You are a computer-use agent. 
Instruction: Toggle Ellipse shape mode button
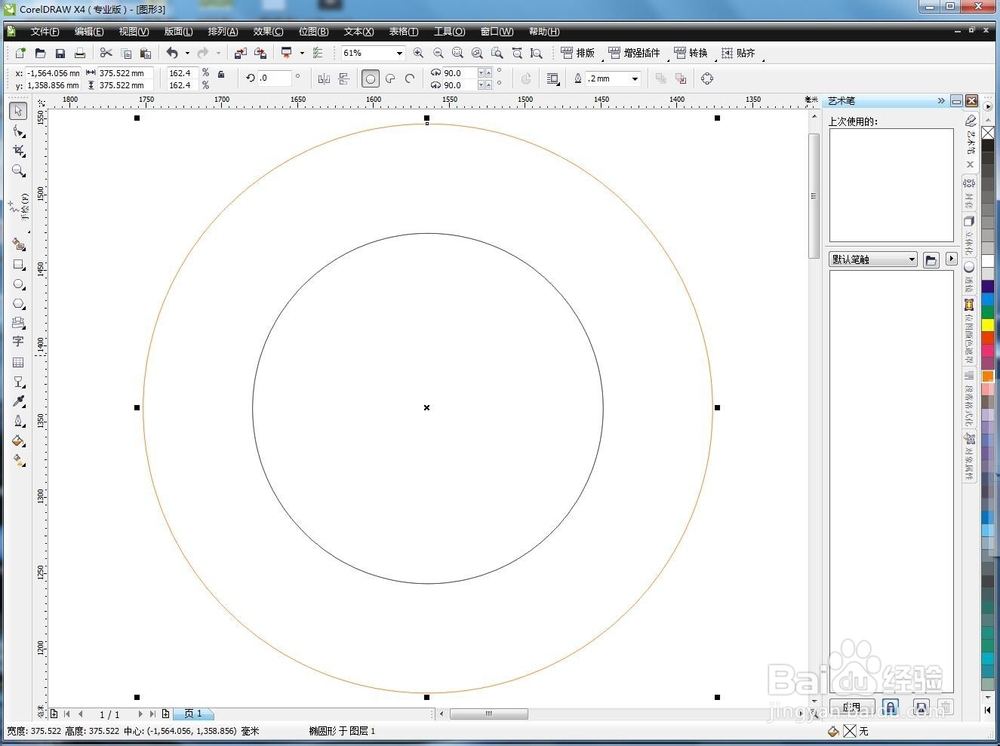(370, 79)
